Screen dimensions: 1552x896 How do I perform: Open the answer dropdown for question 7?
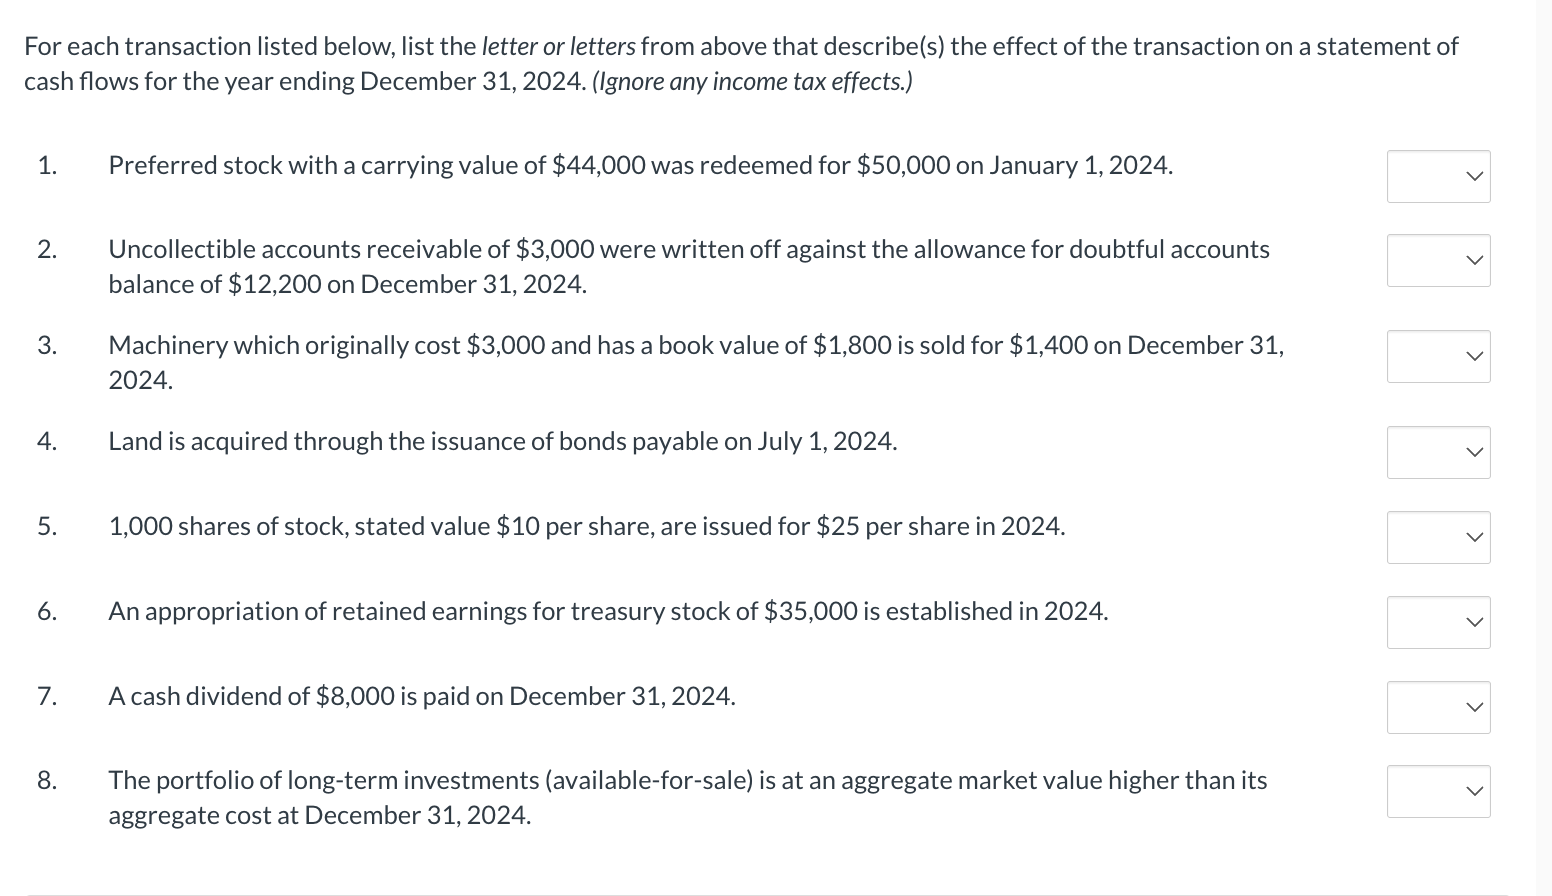[x=1438, y=707]
